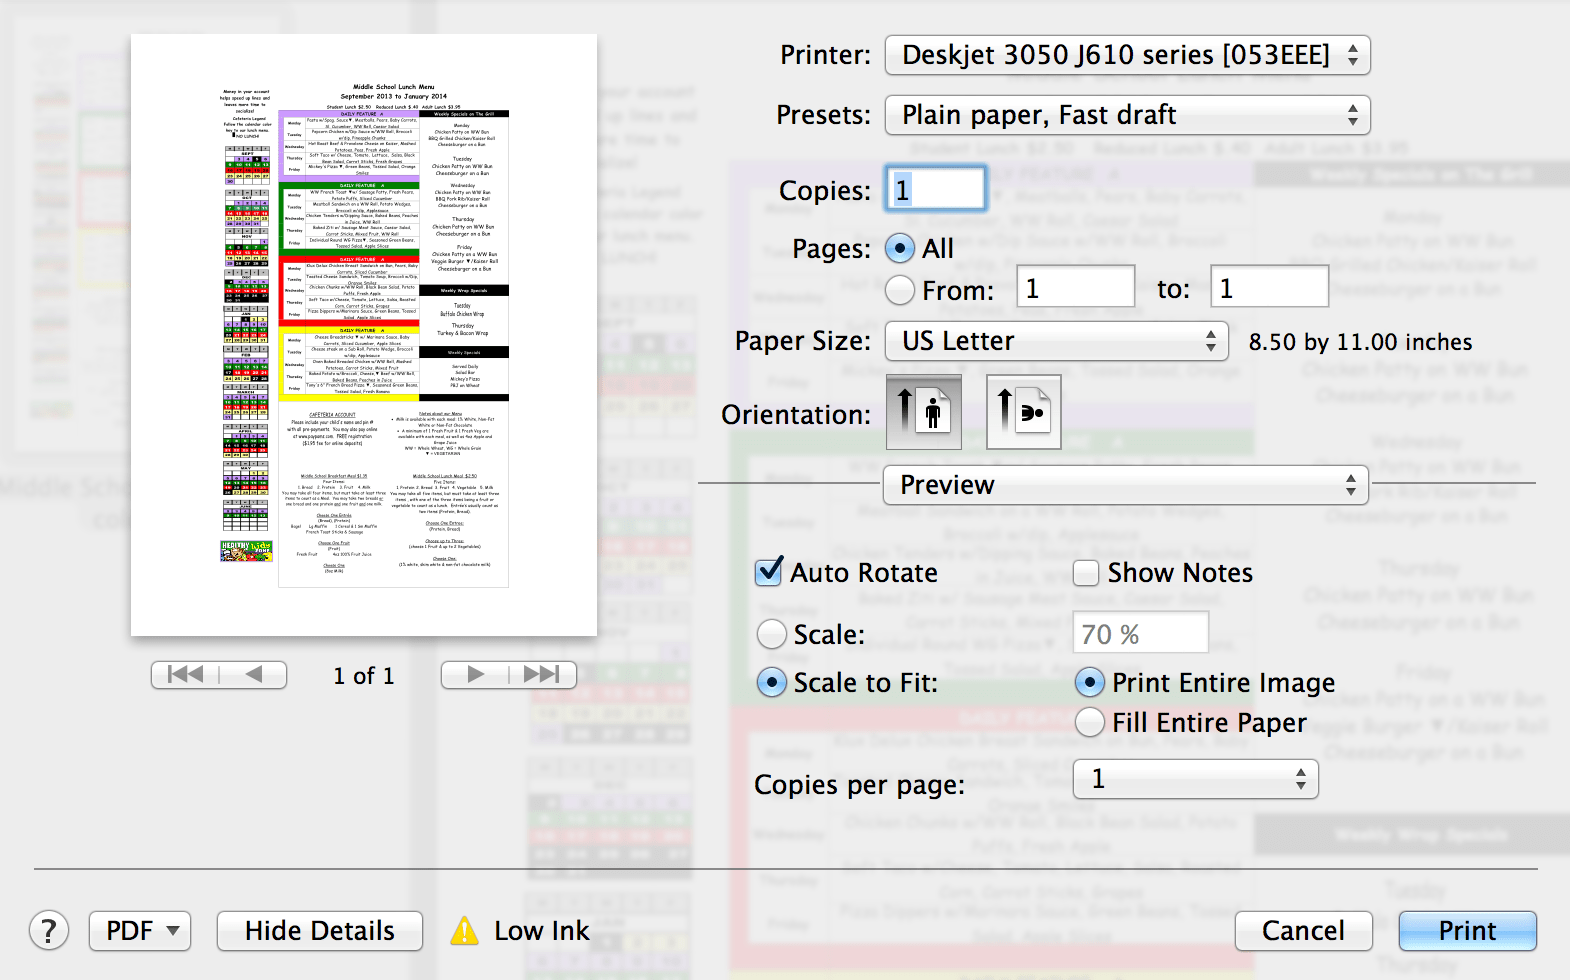Viewport: 1570px width, 980px height.
Task: Click the 8.50 by 11.00 inches text
Action: pos(1360,342)
